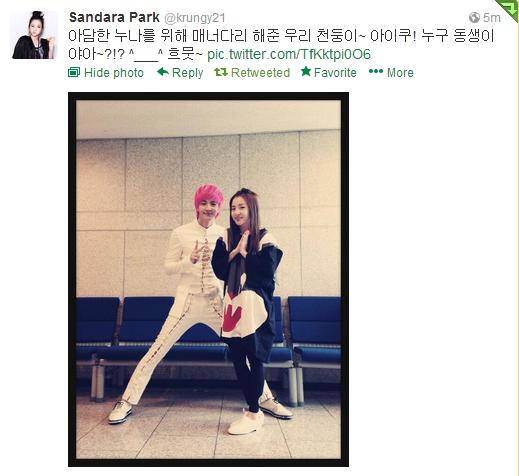Image resolution: width=519 pixels, height=476 pixels.
Task: Click the green retweeted corner badge
Action: click(x=508, y=9)
